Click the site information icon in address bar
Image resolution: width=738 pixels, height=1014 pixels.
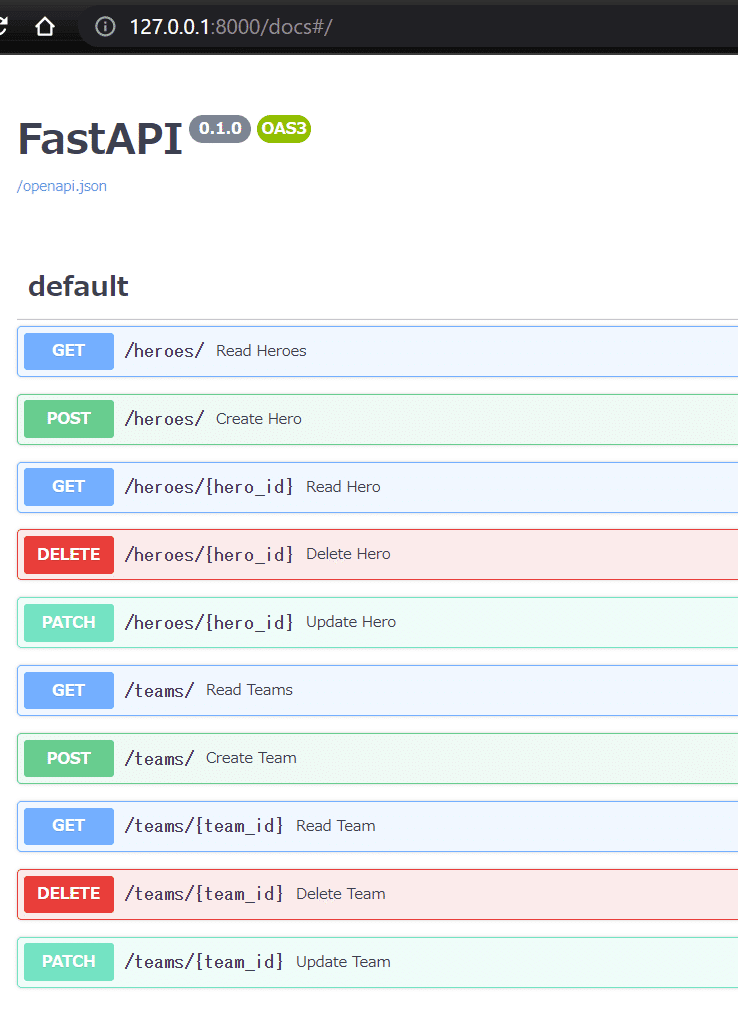point(105,27)
